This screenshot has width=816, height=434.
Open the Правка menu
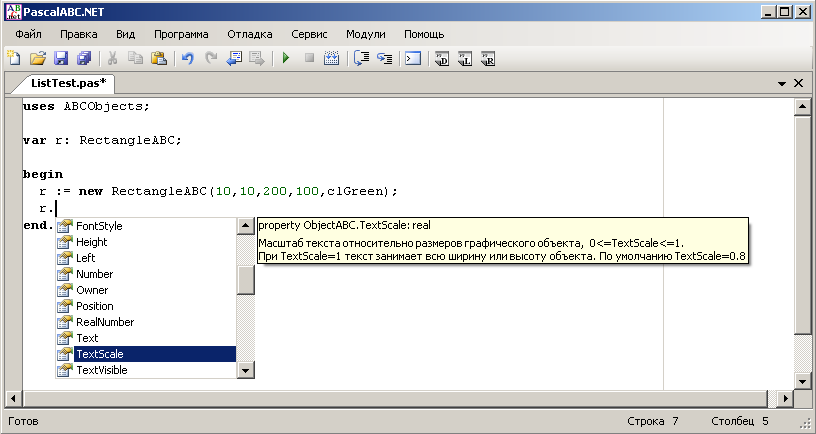[79, 34]
